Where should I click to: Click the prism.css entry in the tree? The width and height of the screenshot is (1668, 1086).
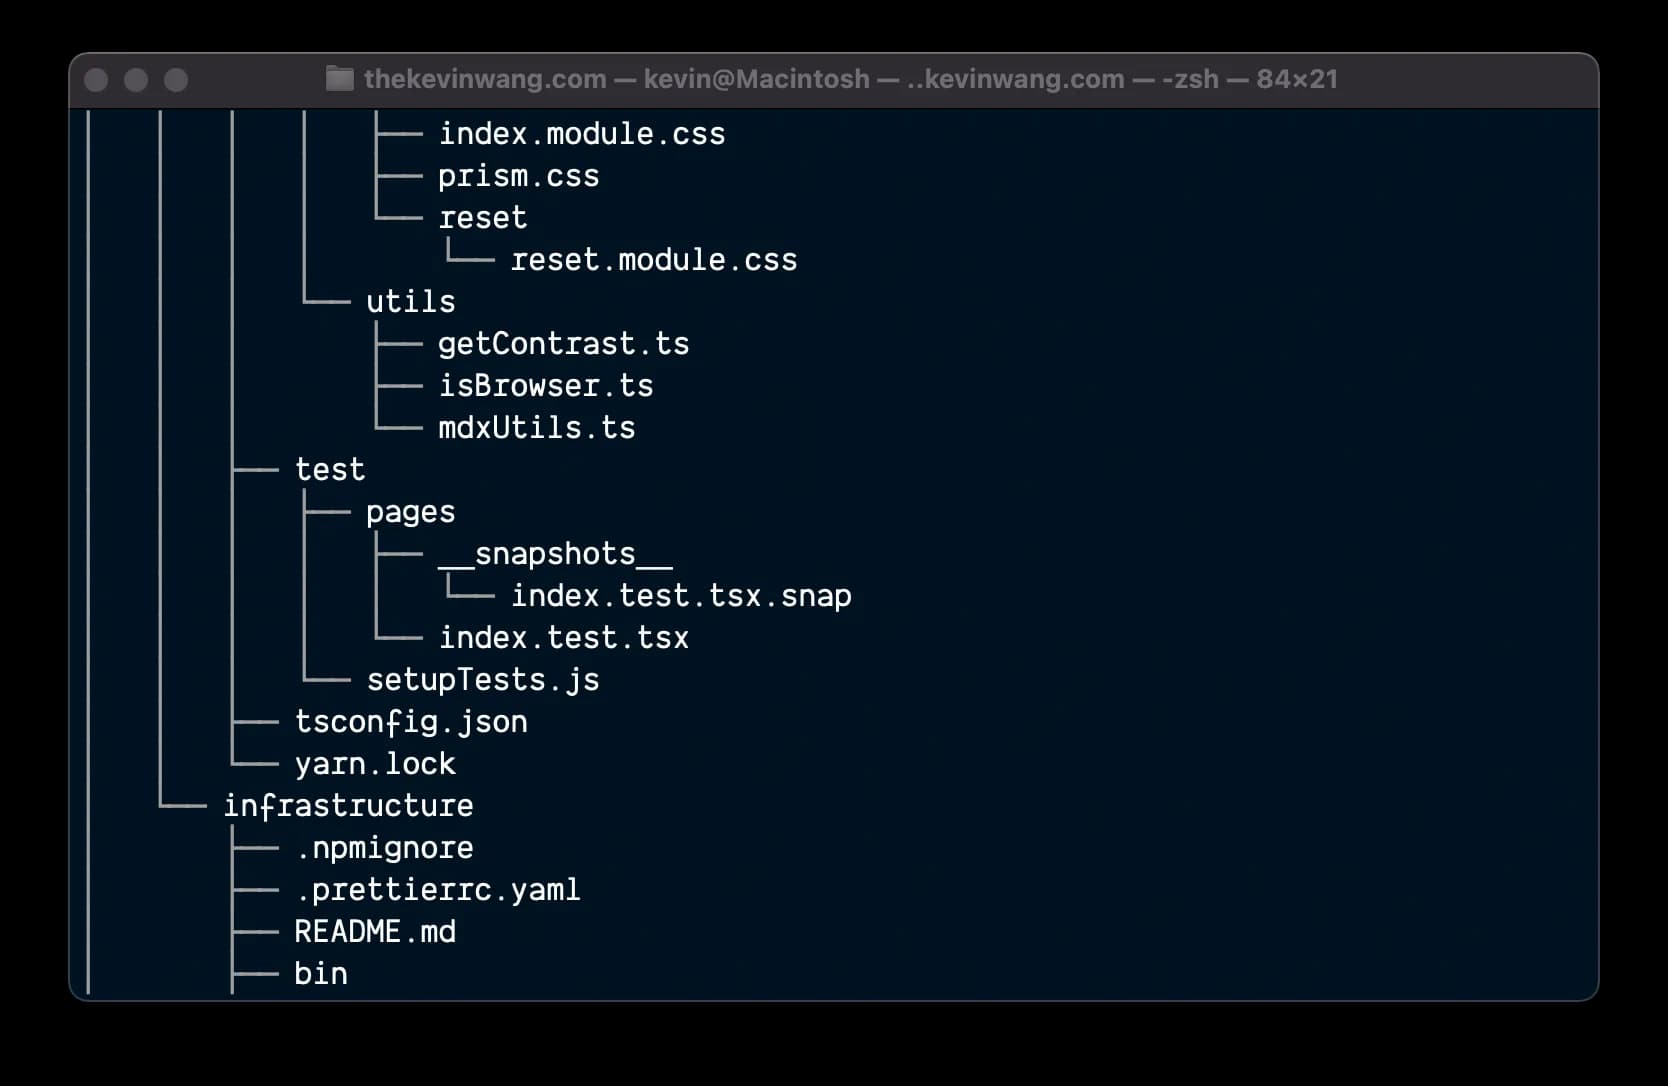pyautogui.click(x=518, y=176)
